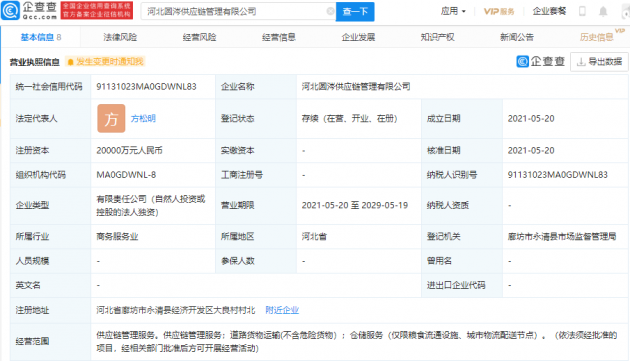Switch to 法律风险 tab
The width and height of the screenshot is (630, 361).
pyautogui.click(x=120, y=37)
